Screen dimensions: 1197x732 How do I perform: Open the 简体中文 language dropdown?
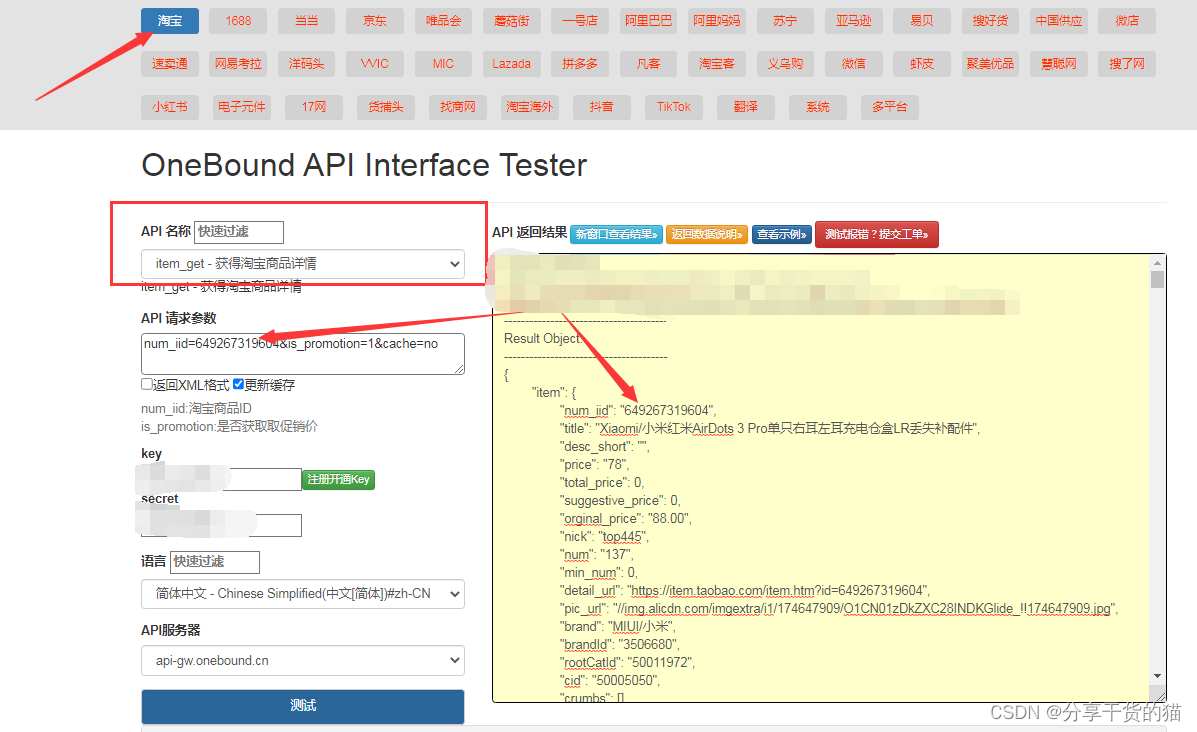pyautogui.click(x=303, y=594)
